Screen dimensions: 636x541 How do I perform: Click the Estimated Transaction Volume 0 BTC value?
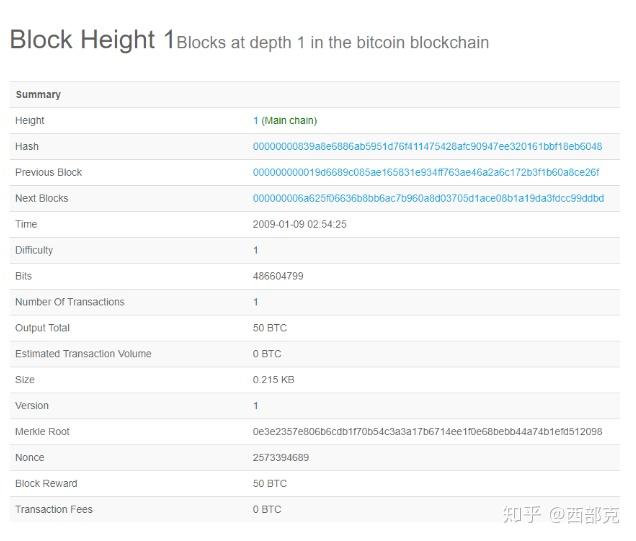coord(267,354)
